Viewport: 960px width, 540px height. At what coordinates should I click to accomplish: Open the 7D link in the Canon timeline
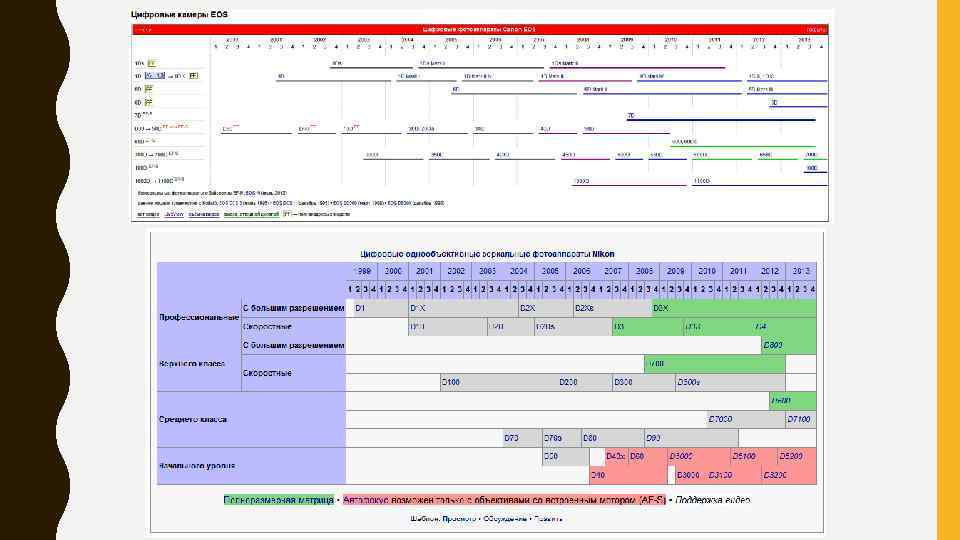pos(631,115)
